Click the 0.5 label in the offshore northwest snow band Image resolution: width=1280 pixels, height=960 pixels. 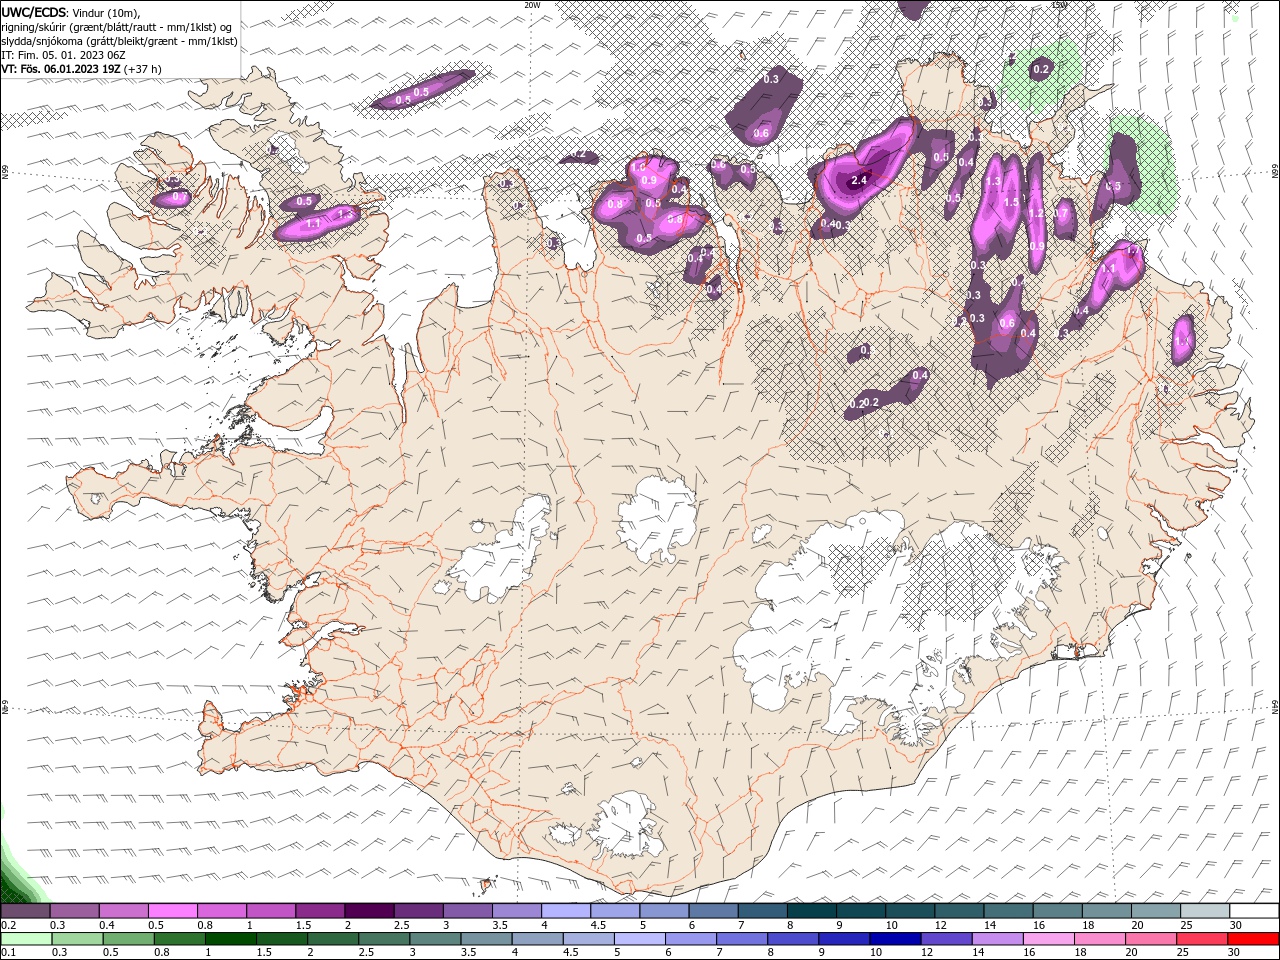coord(421,92)
